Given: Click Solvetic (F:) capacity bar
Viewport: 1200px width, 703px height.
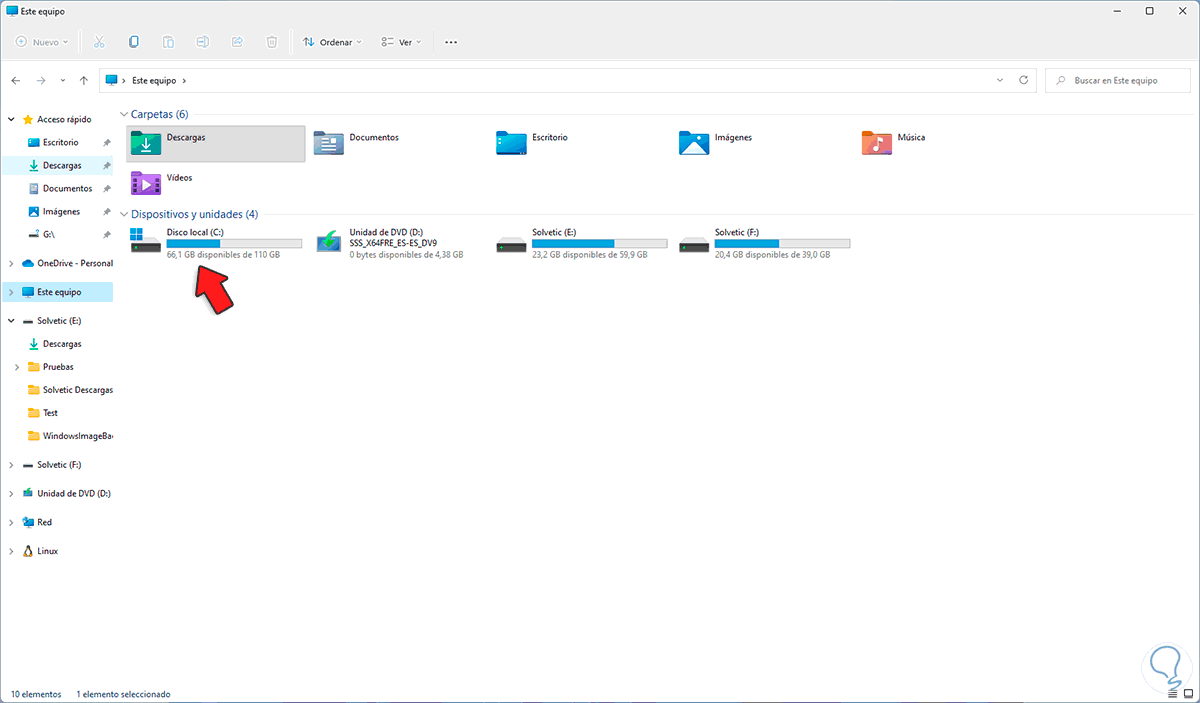Looking at the screenshot, I should [x=782, y=243].
